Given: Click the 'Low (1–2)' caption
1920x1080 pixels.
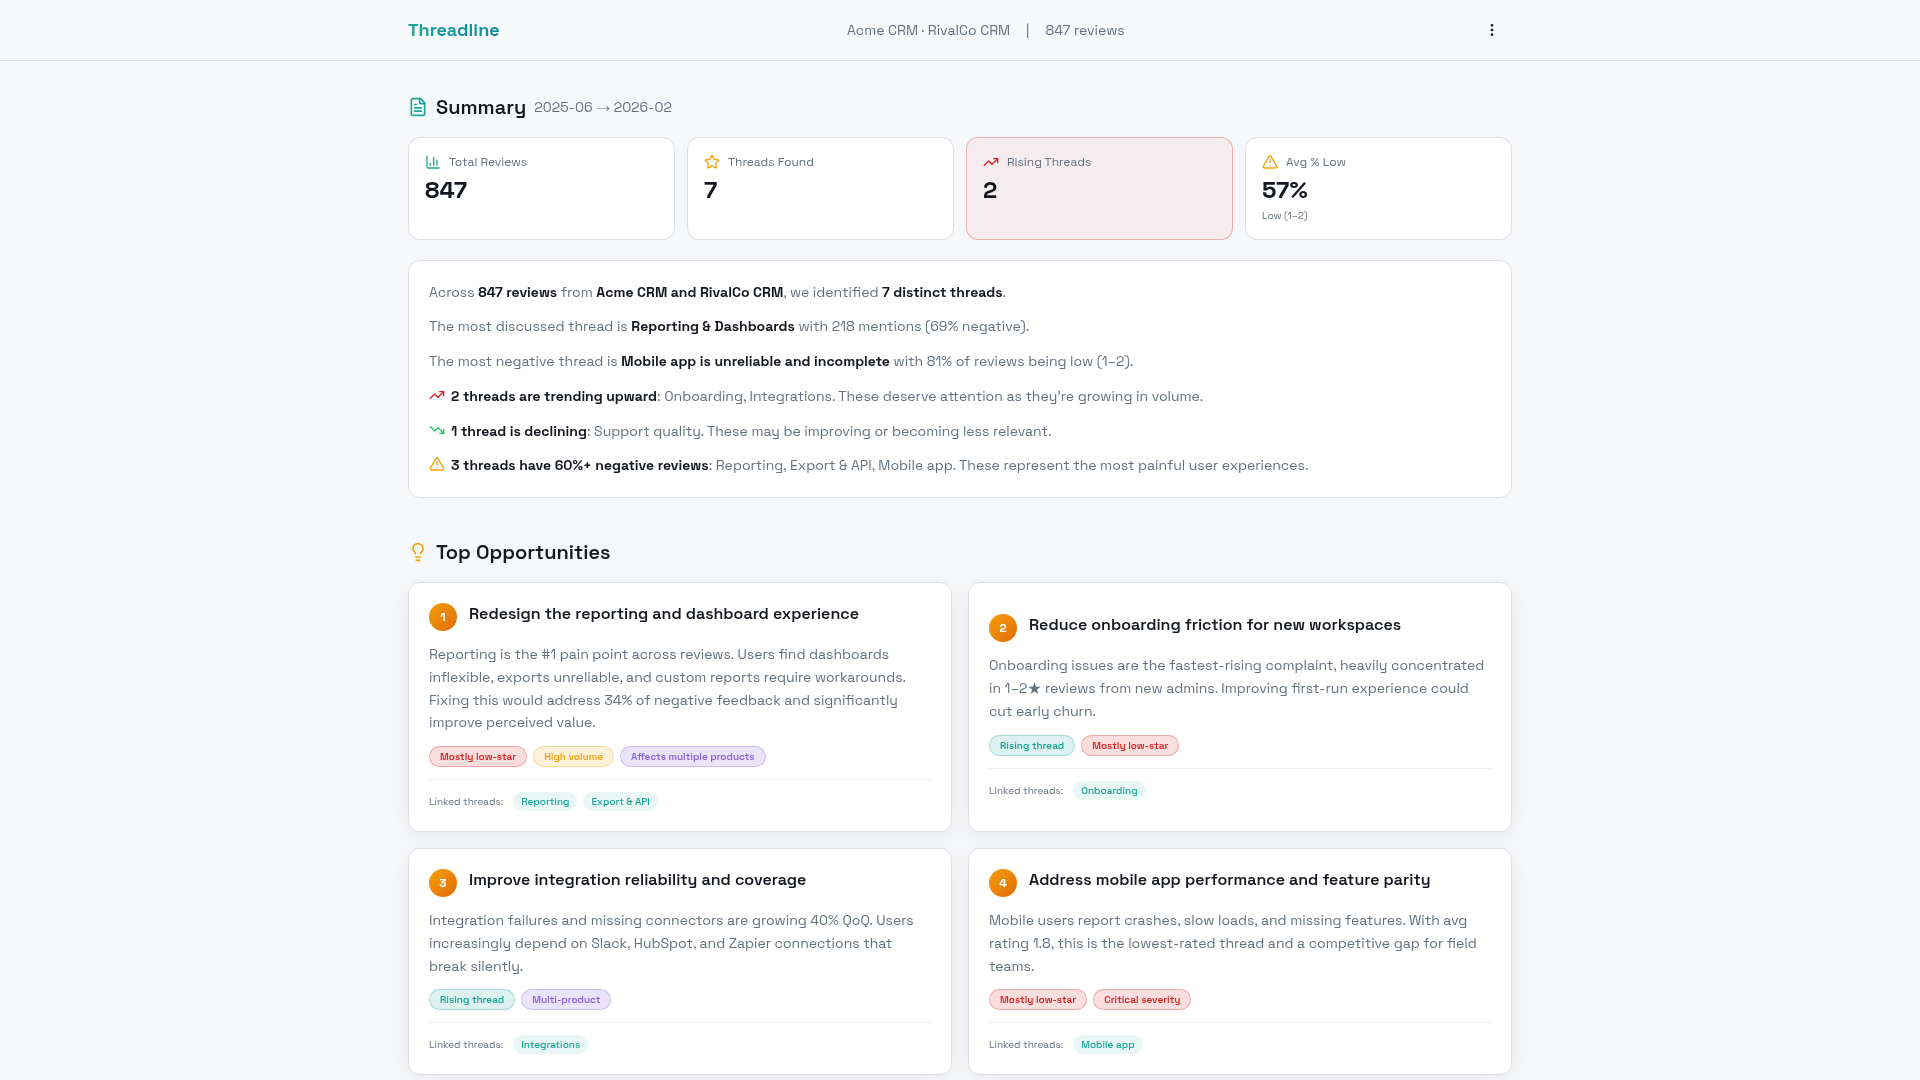Looking at the screenshot, I should pos(1284,216).
